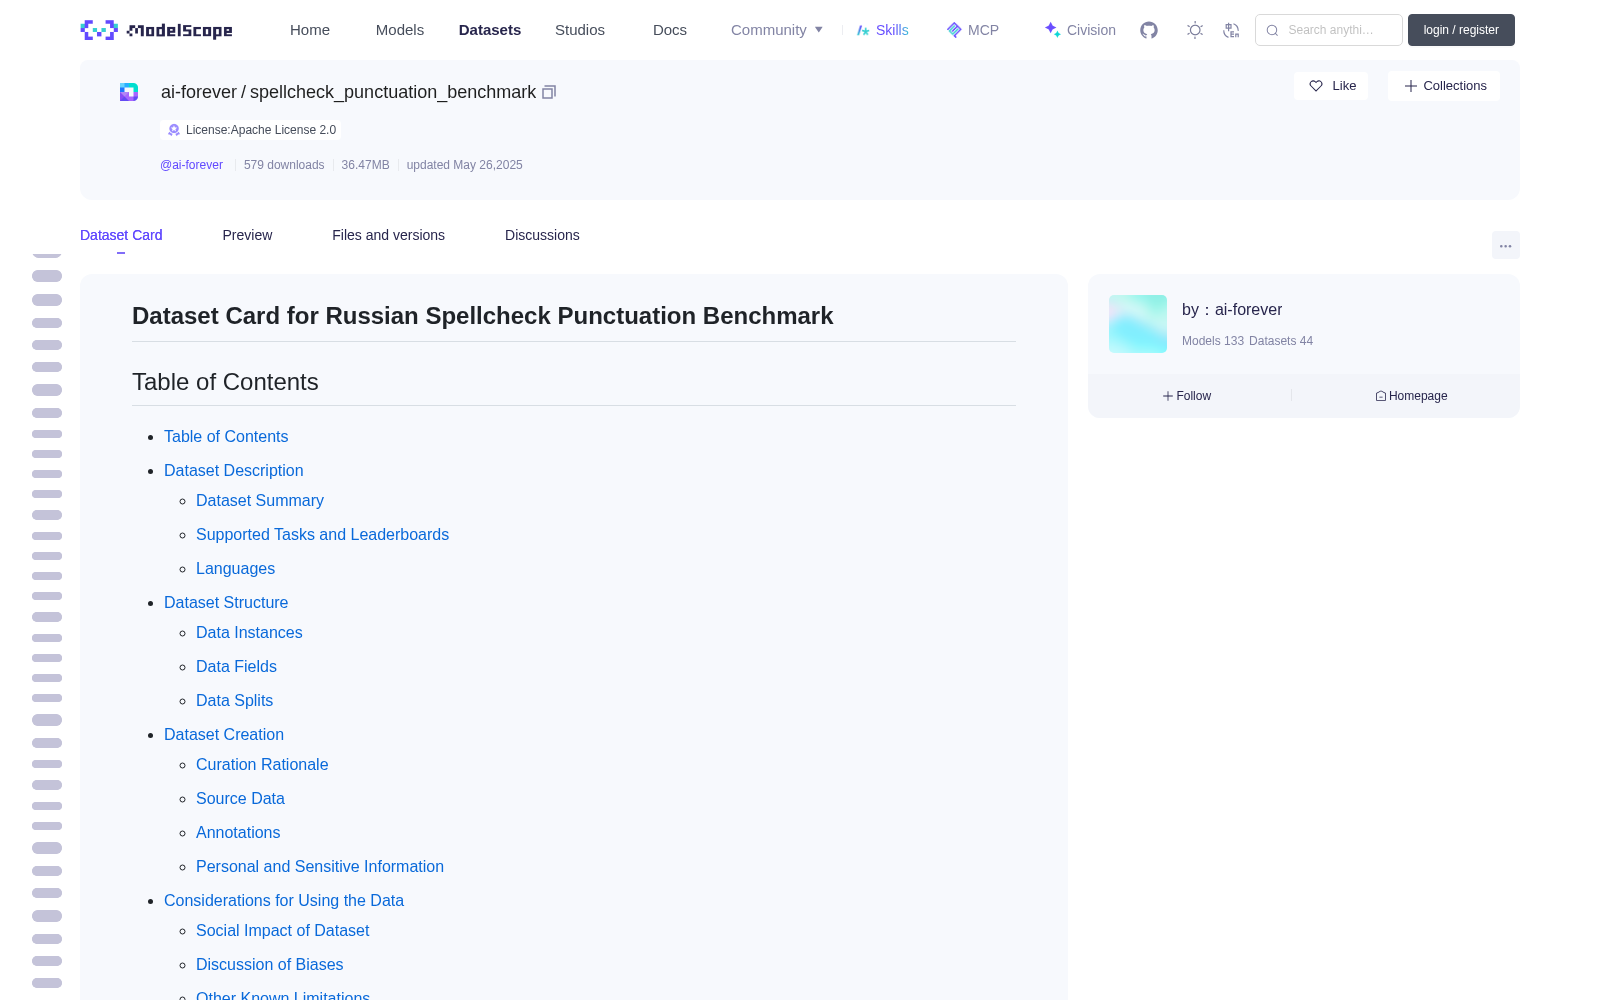Switch to the Files and versions tab

coord(388,235)
